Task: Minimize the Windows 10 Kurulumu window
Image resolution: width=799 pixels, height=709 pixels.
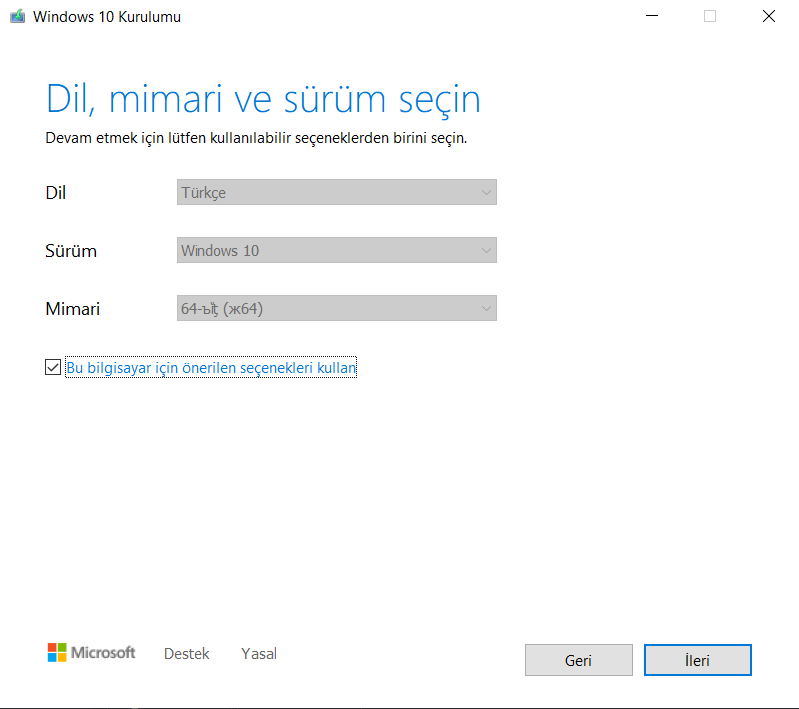Action: (652, 16)
